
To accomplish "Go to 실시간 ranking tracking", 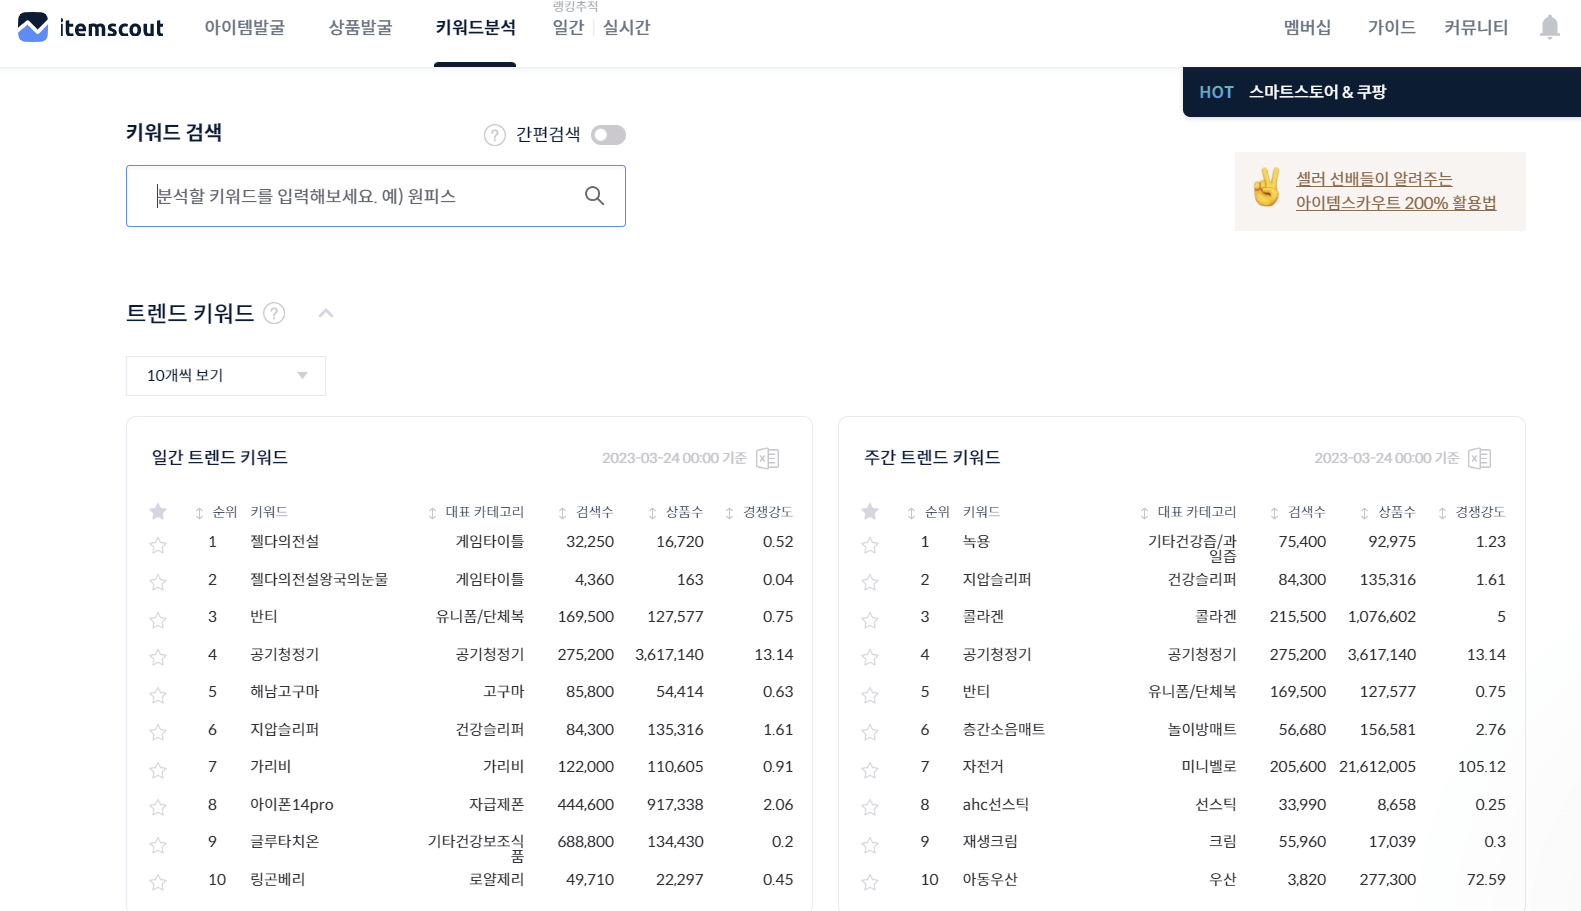I will (x=627, y=28).
